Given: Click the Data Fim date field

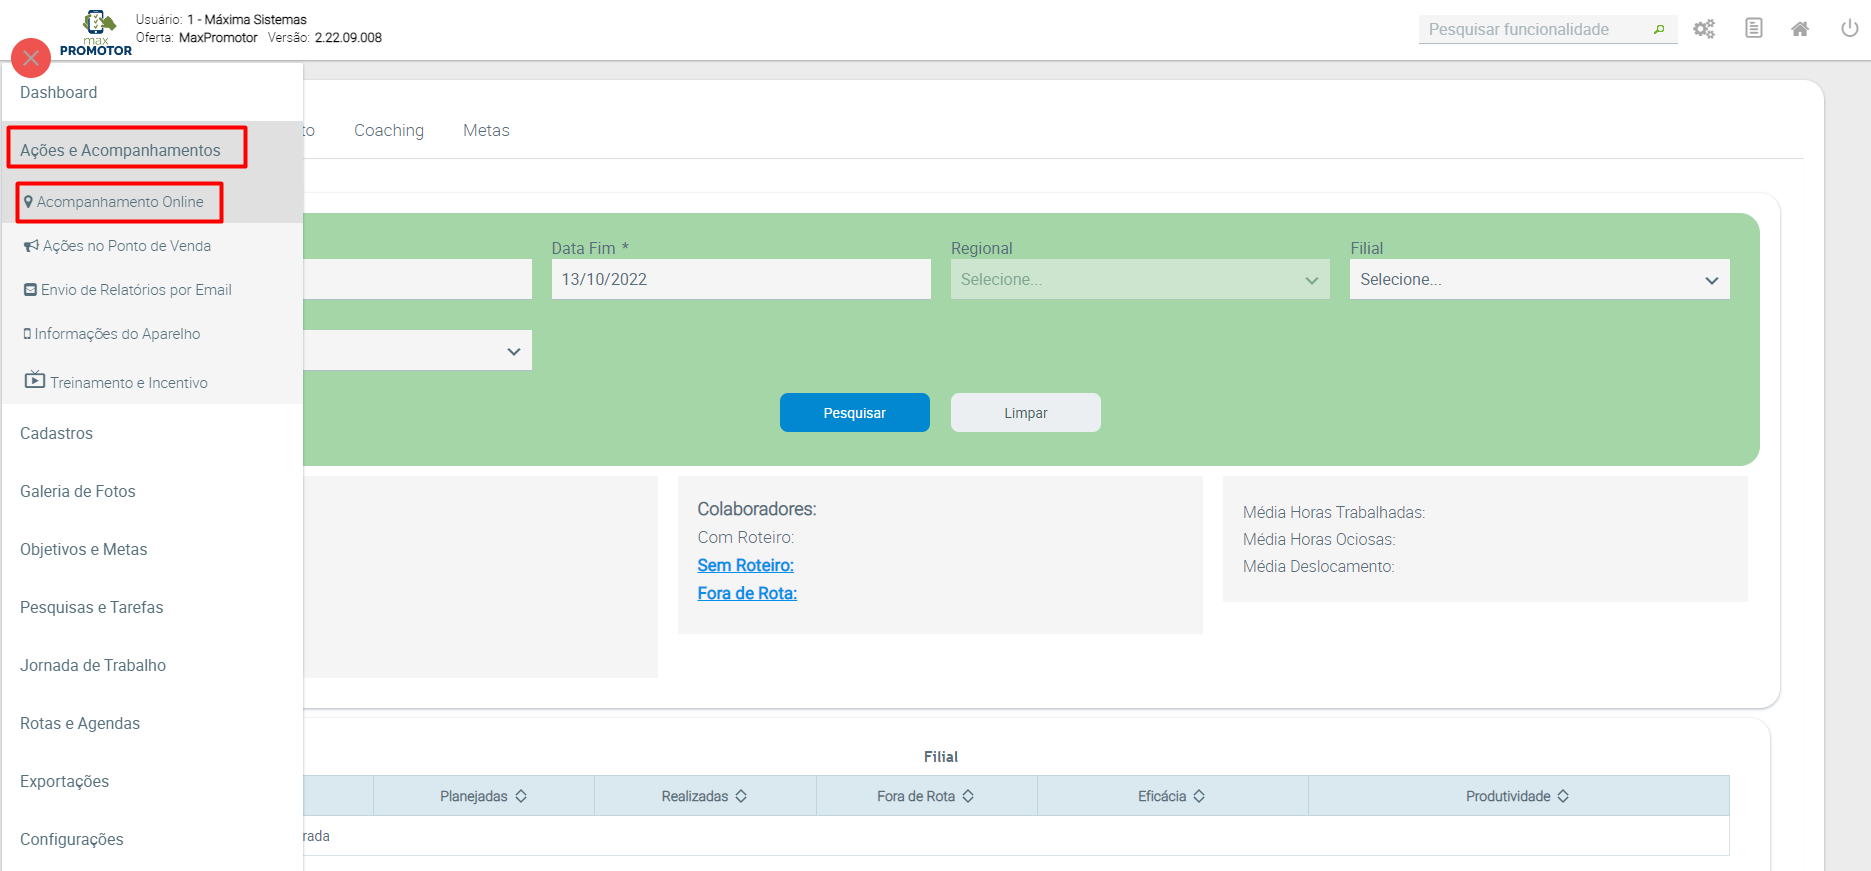Looking at the screenshot, I should coord(740,279).
